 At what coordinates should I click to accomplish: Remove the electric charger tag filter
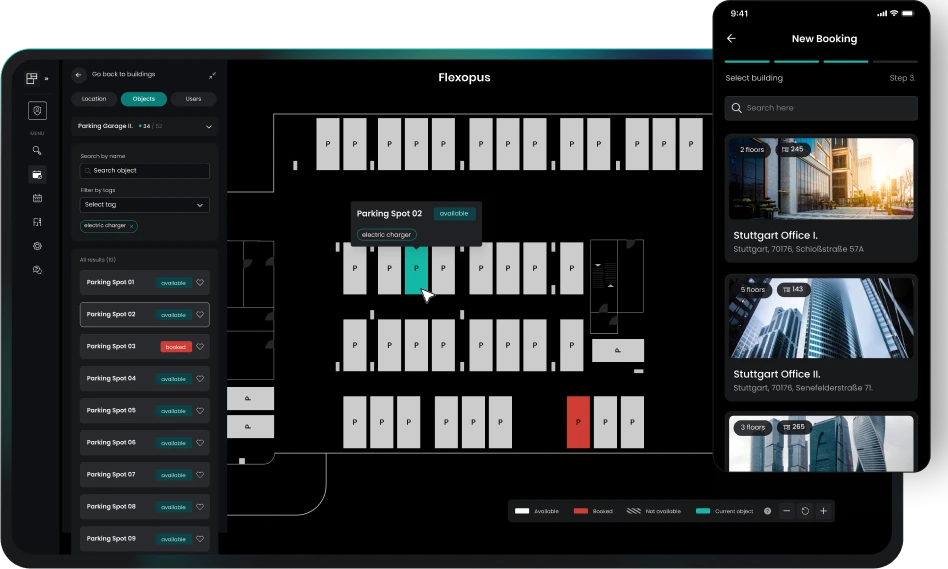[x=131, y=226]
